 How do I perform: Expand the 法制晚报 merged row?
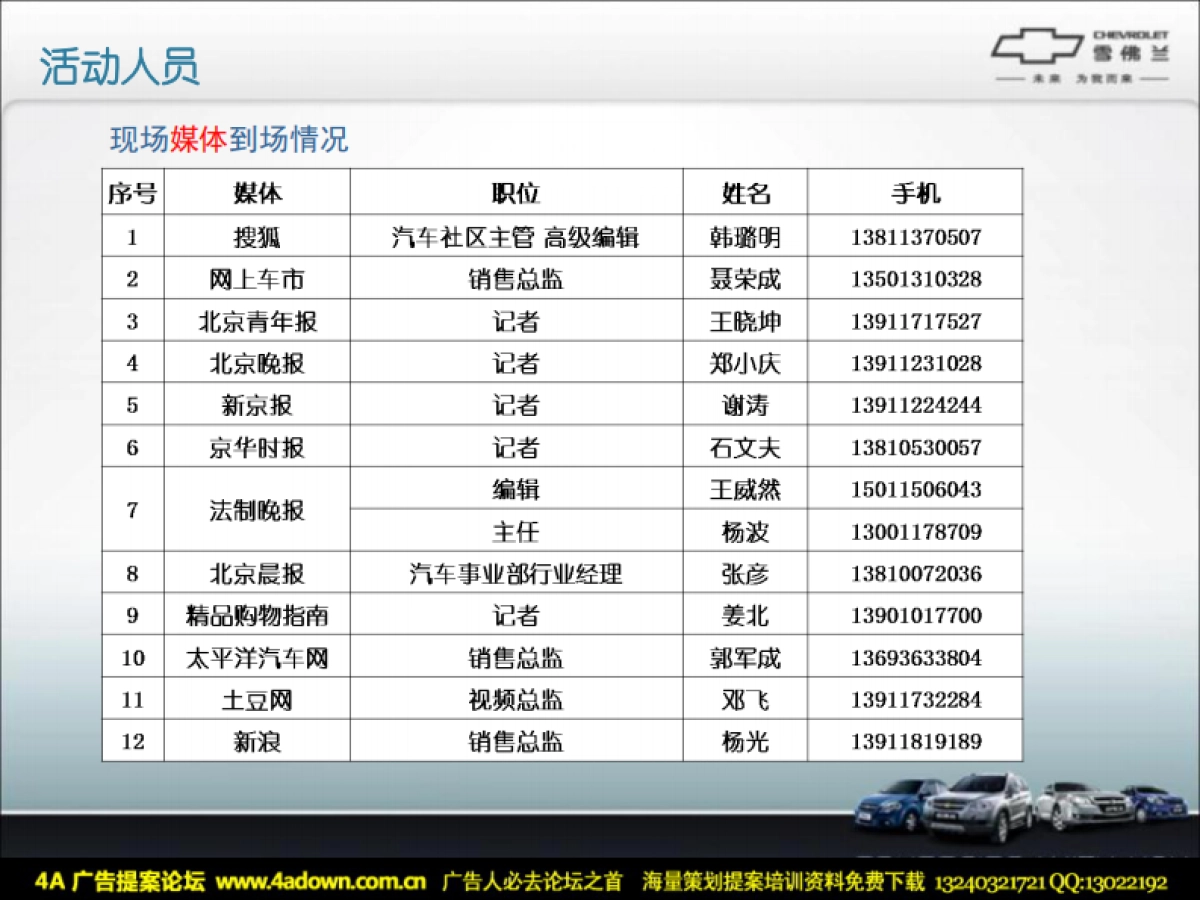tap(255, 510)
